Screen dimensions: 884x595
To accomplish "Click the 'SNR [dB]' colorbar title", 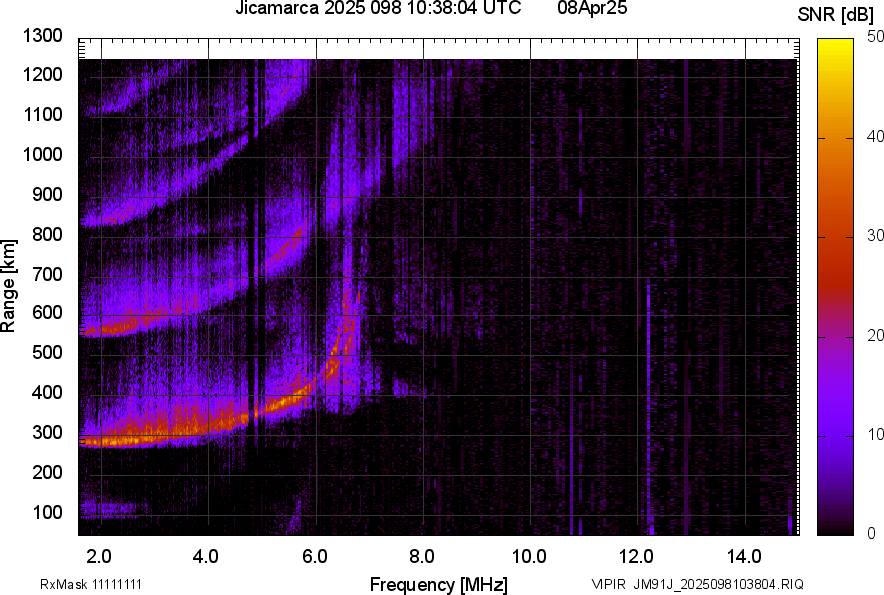I will 836,15.
